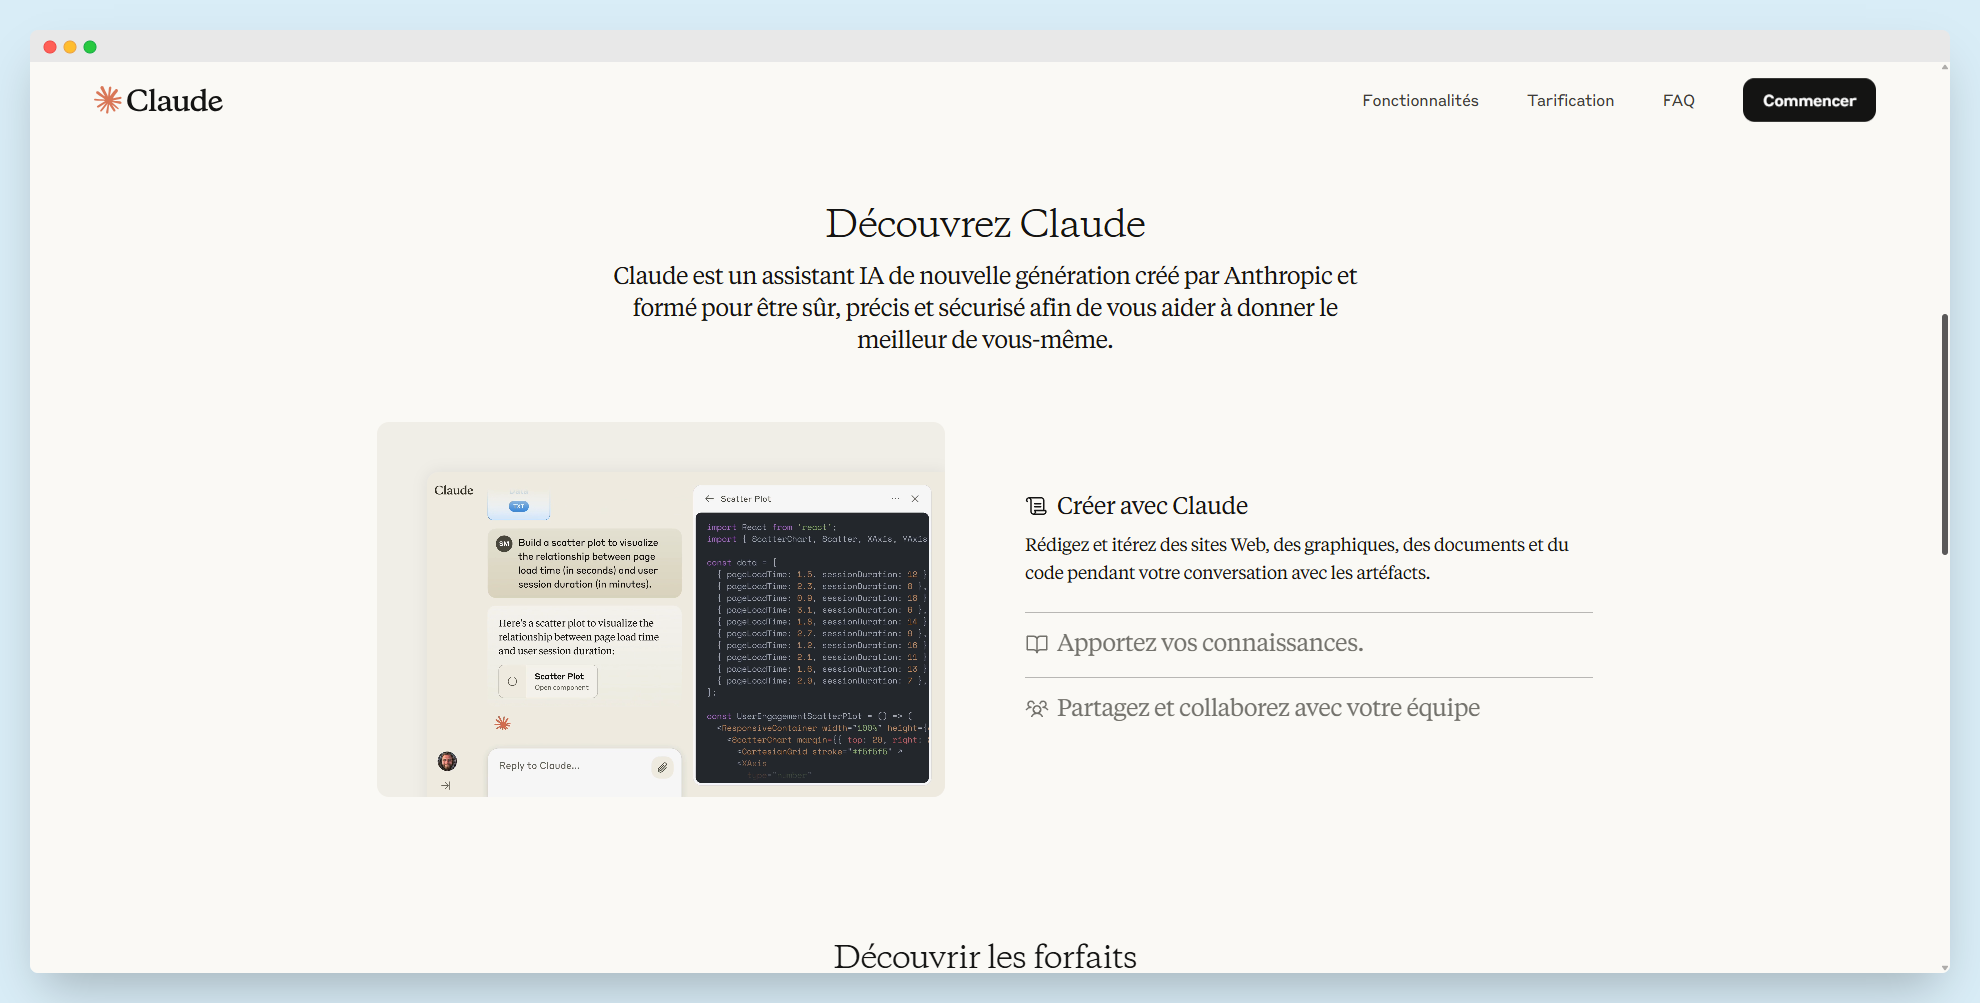Image resolution: width=1980 pixels, height=1003 pixels.
Task: Click the page's vertical scrollbar thumb
Action: 1945,434
